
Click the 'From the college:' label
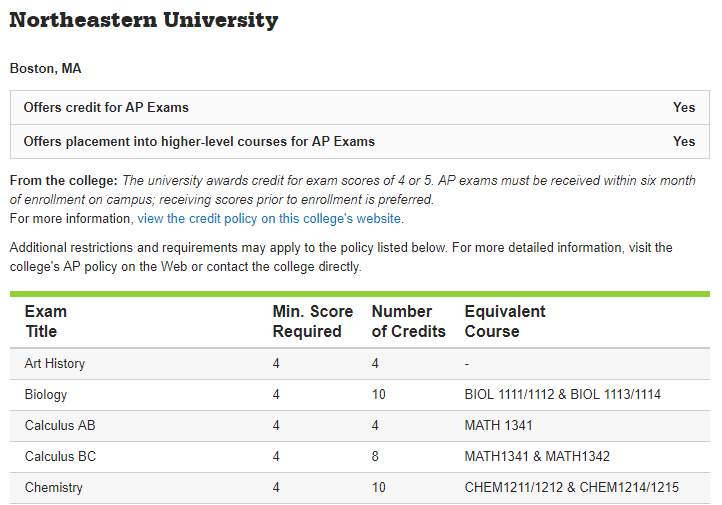tap(64, 180)
